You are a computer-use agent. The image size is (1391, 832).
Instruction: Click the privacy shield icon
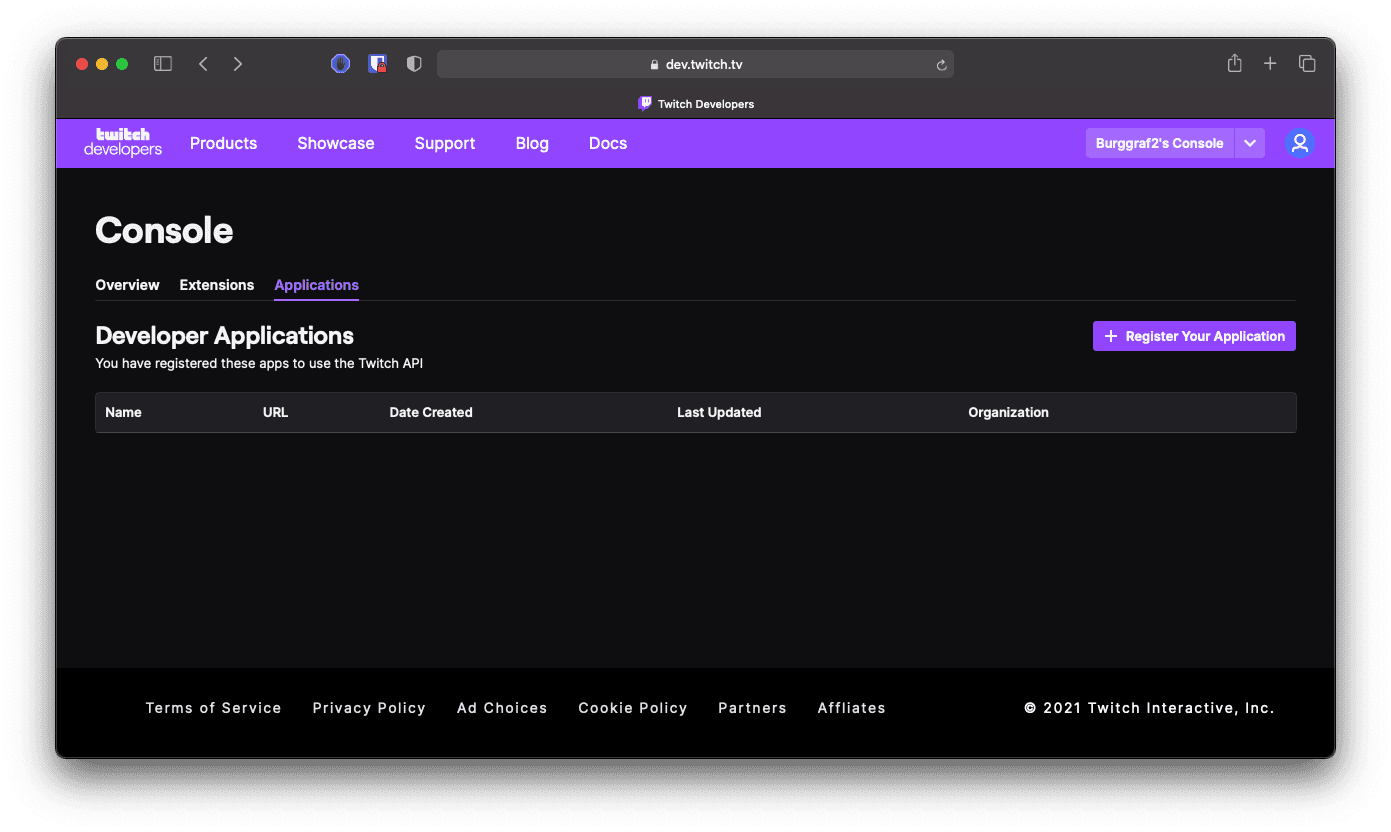[414, 64]
